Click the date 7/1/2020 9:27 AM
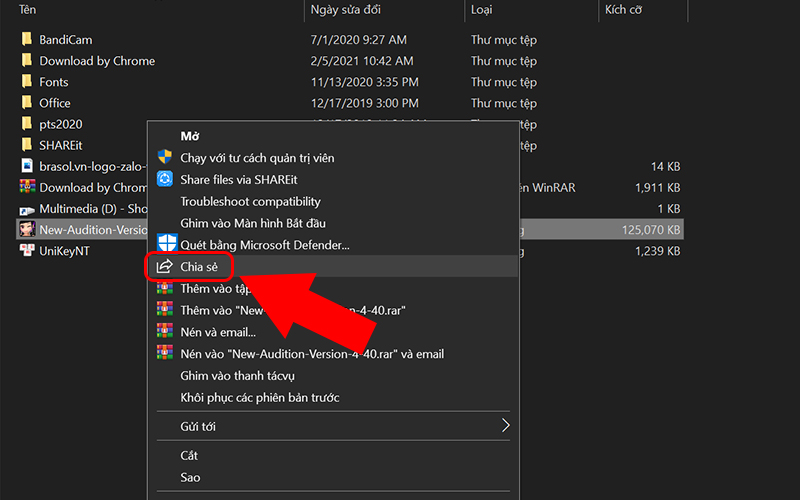 click(359, 40)
